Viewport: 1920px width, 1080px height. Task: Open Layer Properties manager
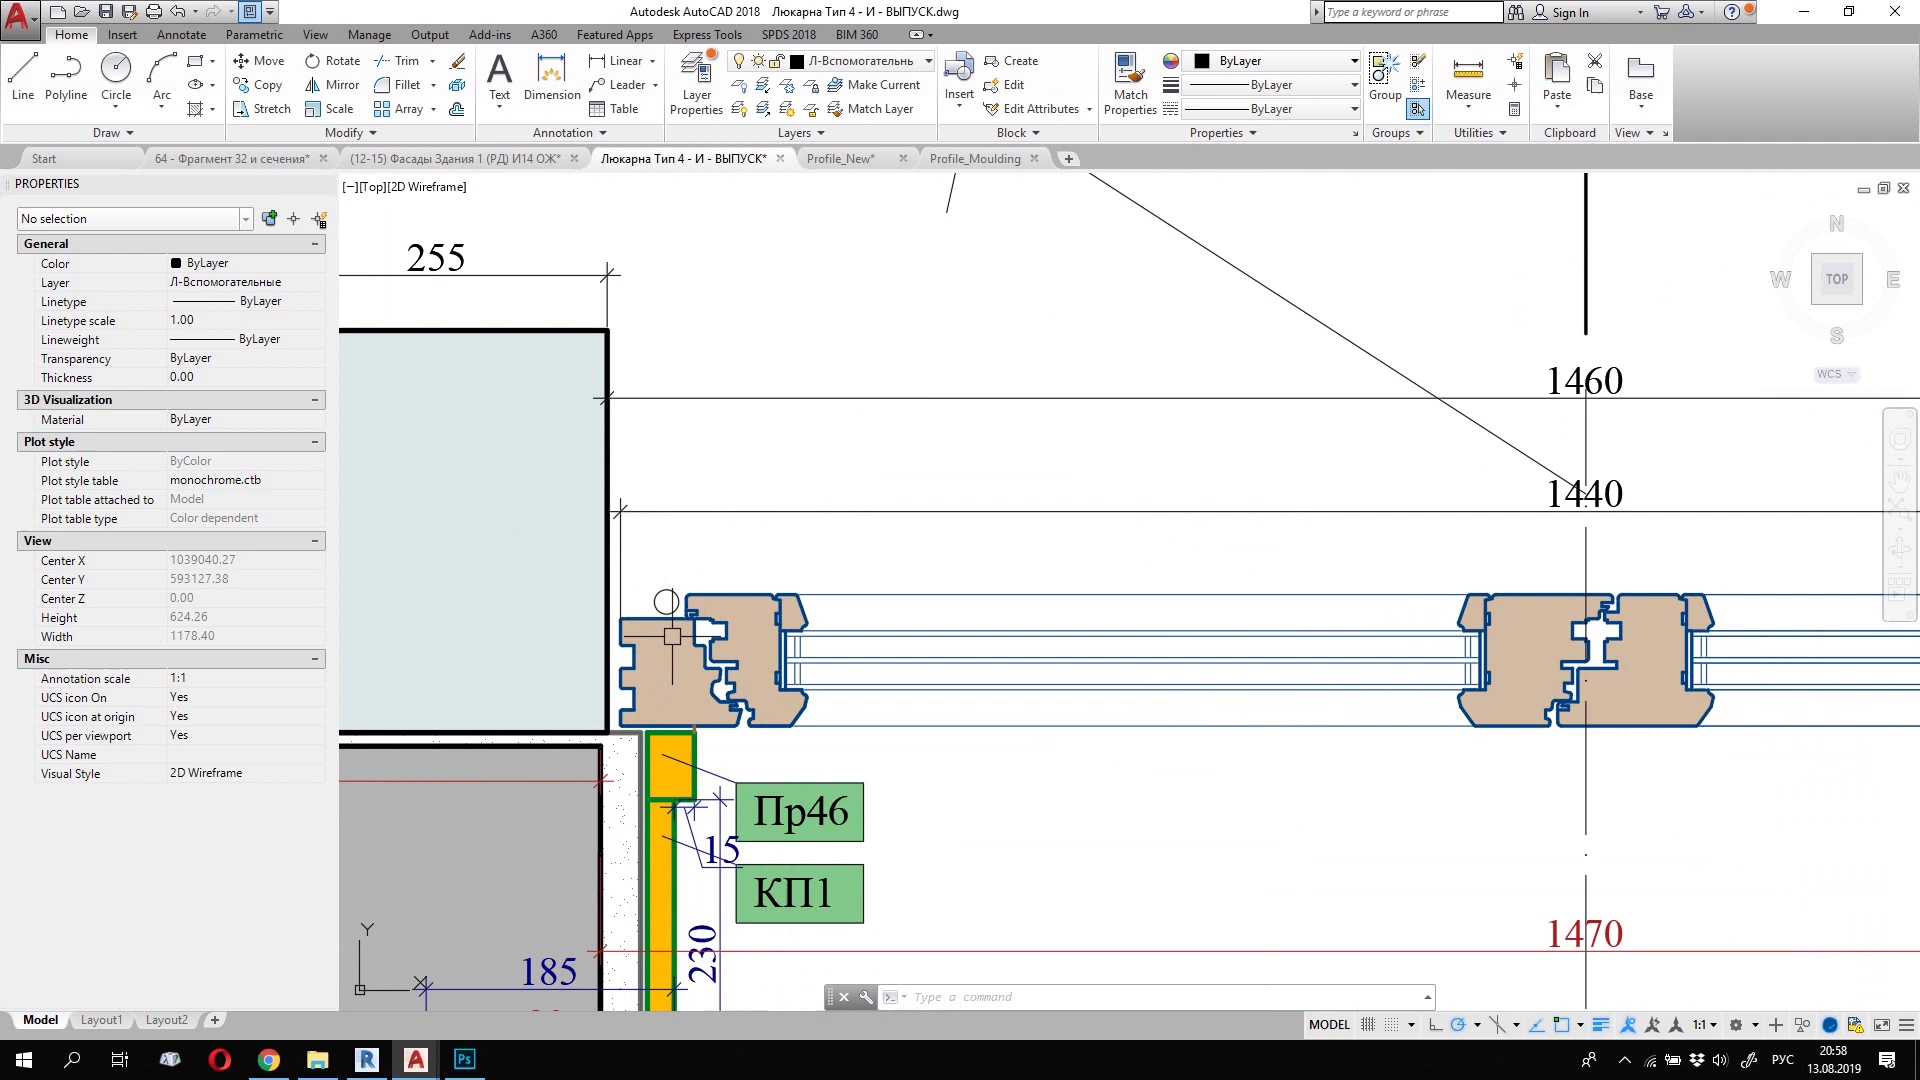click(696, 84)
